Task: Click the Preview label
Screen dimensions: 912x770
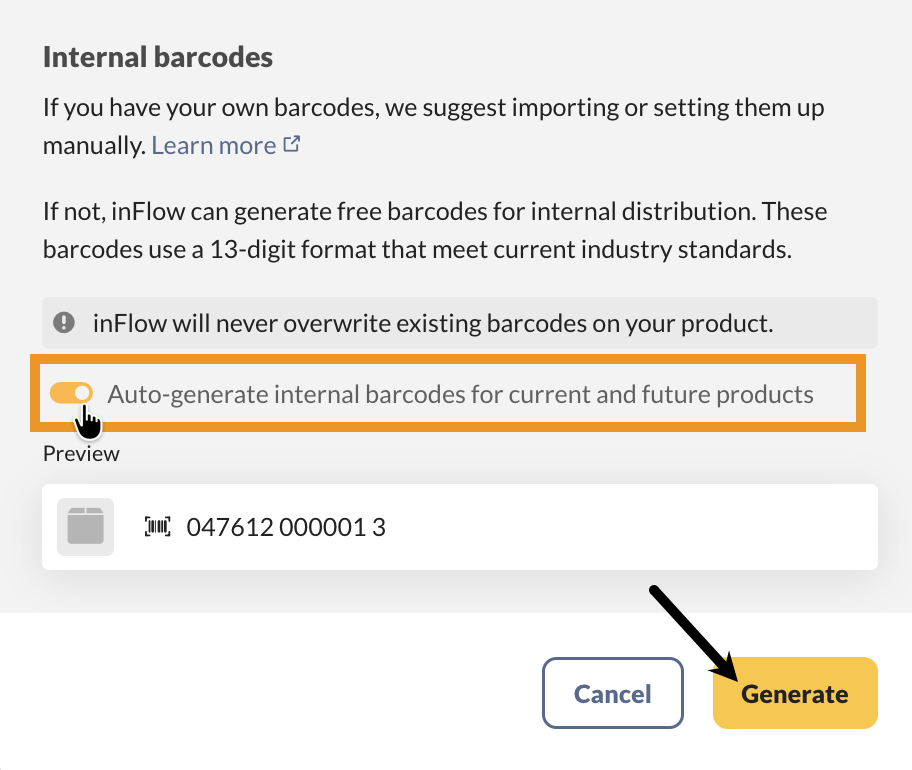Action: pyautogui.click(x=81, y=454)
